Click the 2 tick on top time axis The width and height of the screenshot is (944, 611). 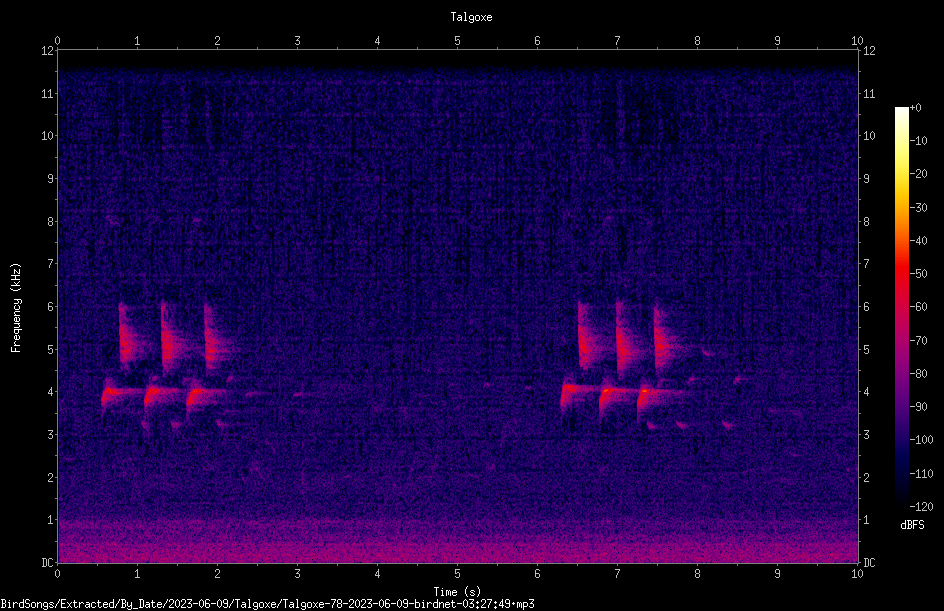tap(217, 40)
